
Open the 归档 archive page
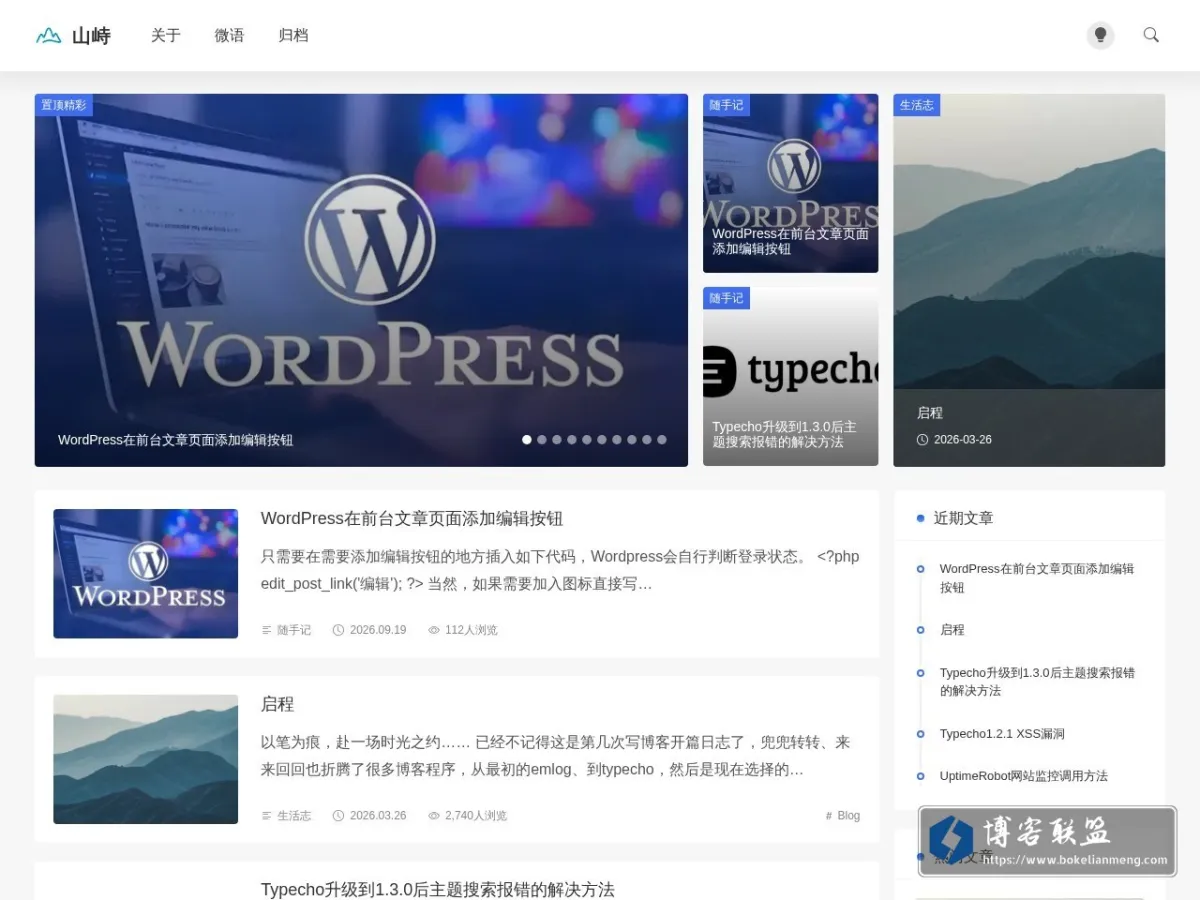click(x=293, y=36)
